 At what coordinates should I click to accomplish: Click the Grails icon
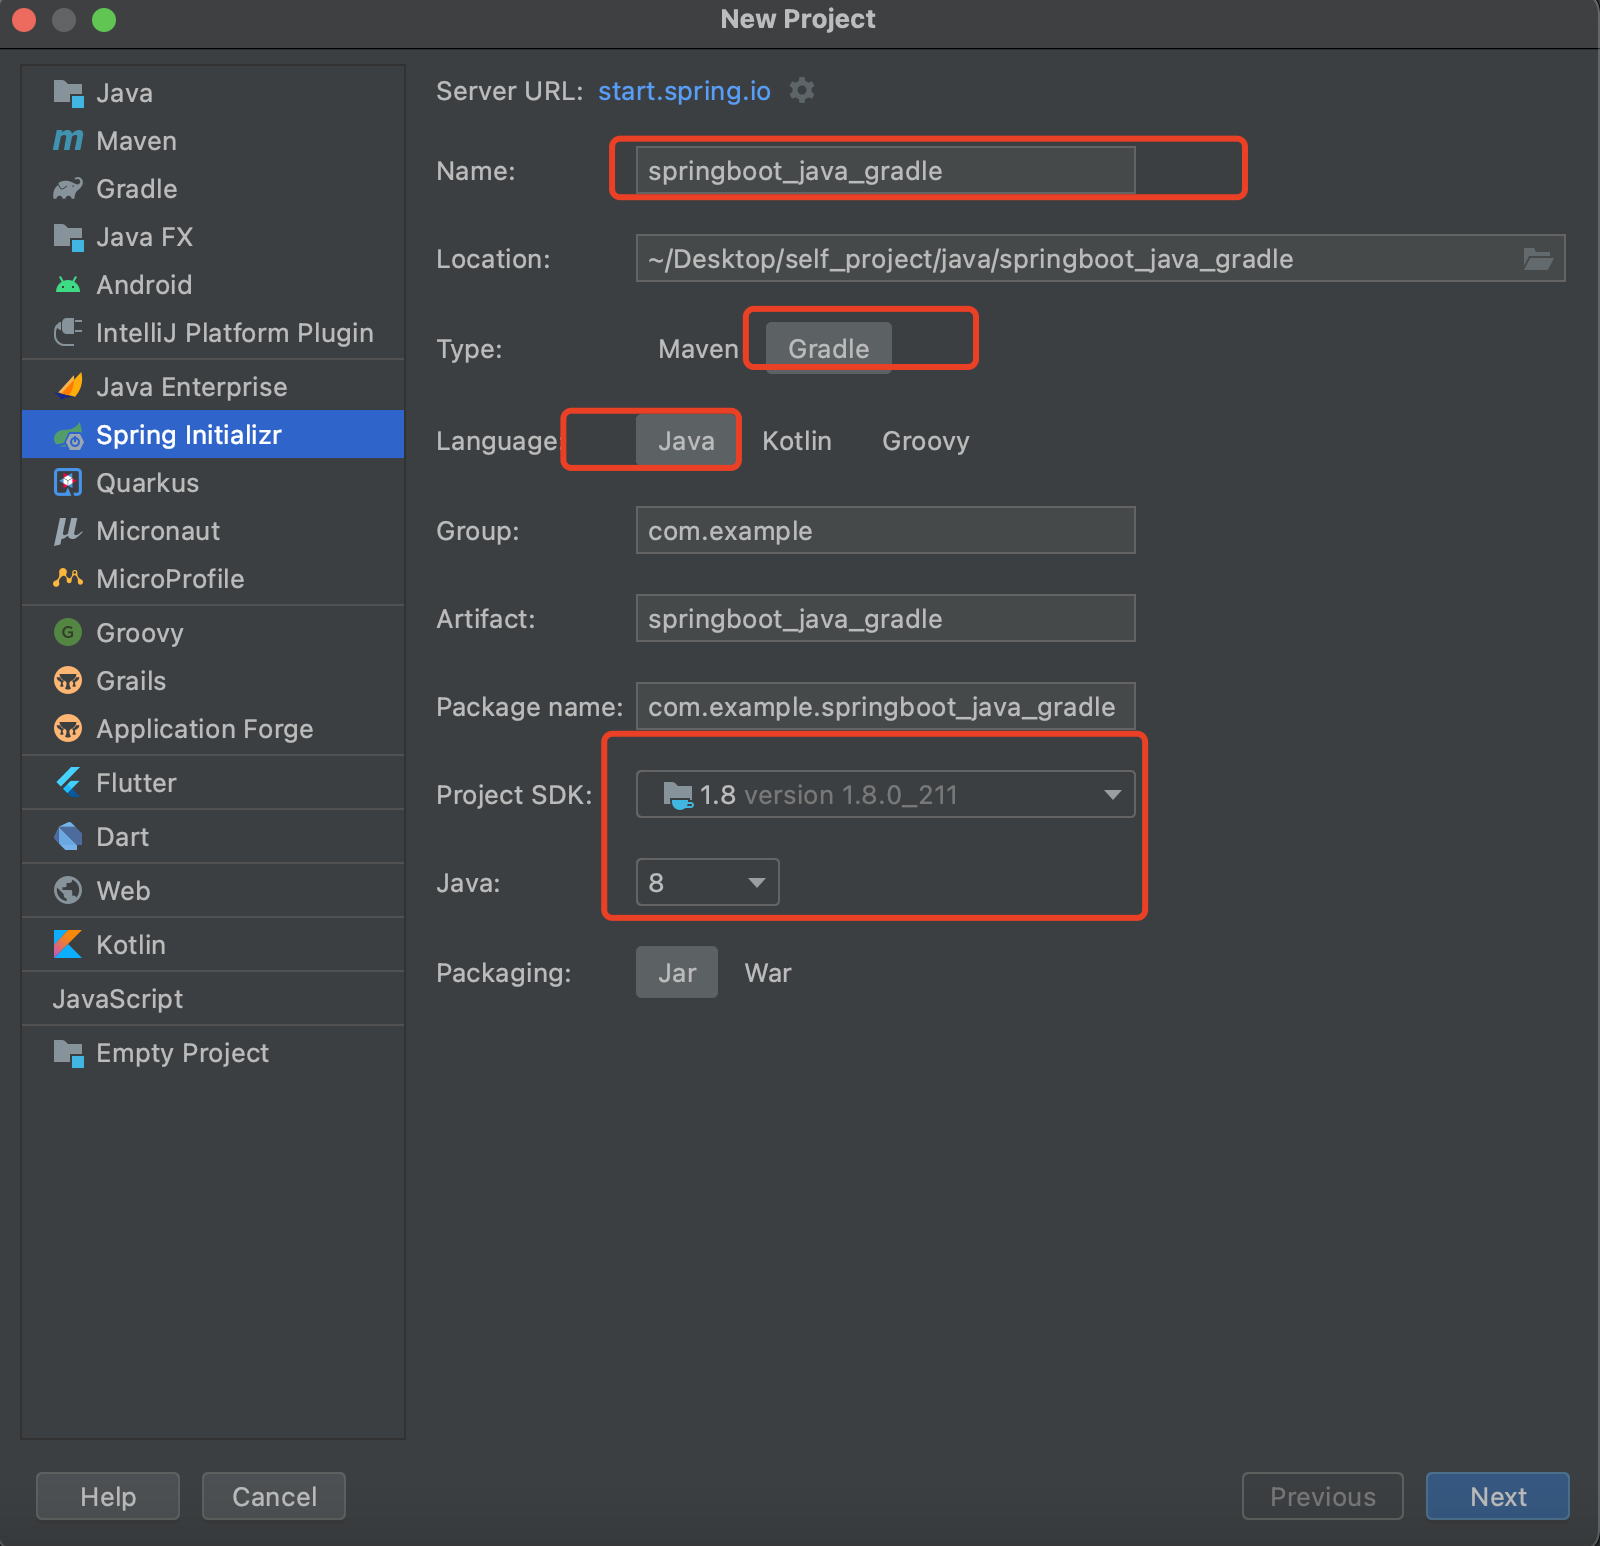[x=68, y=681]
